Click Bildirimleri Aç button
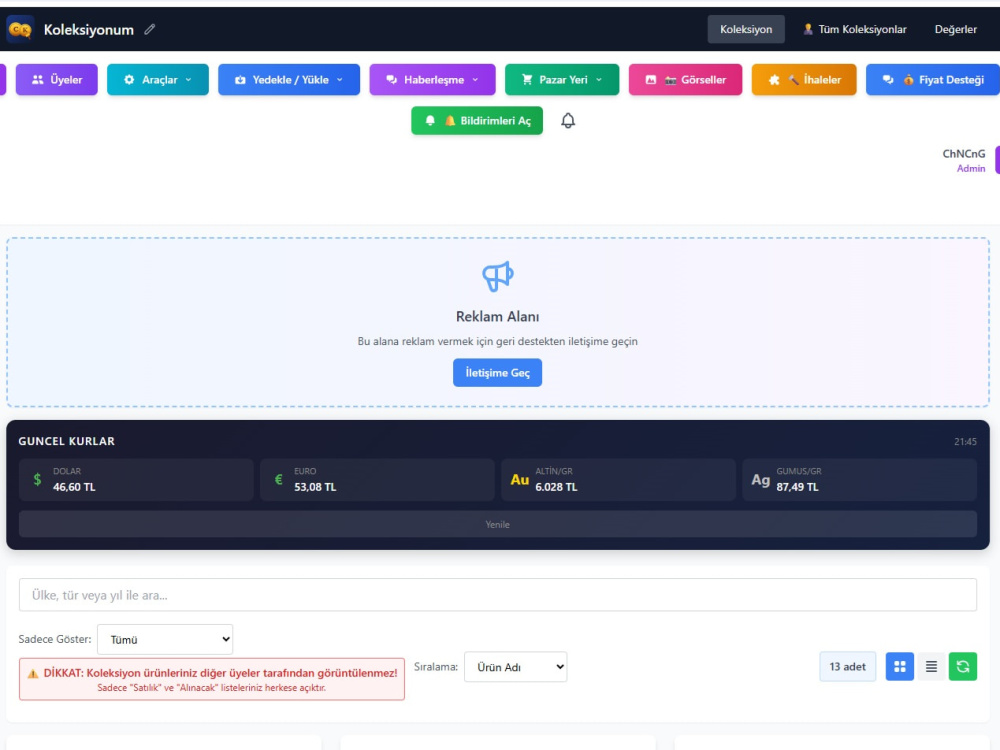Viewport: 1000px width, 750px height. 477,121
